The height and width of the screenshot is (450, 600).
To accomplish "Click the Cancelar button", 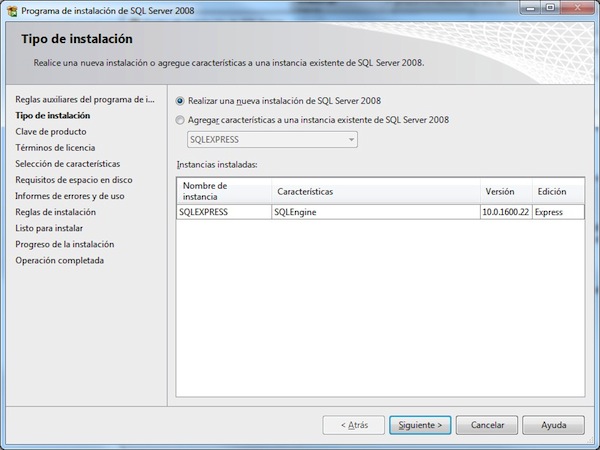I will (487, 425).
